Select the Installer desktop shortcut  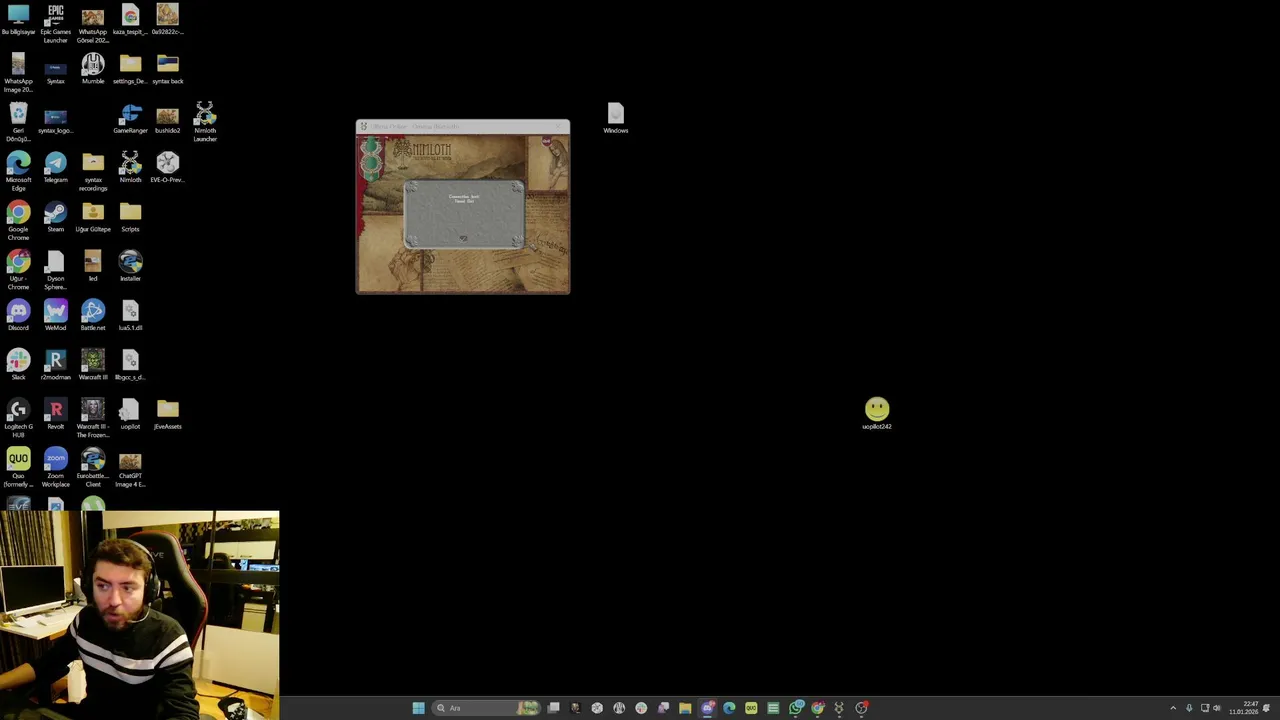click(130, 266)
